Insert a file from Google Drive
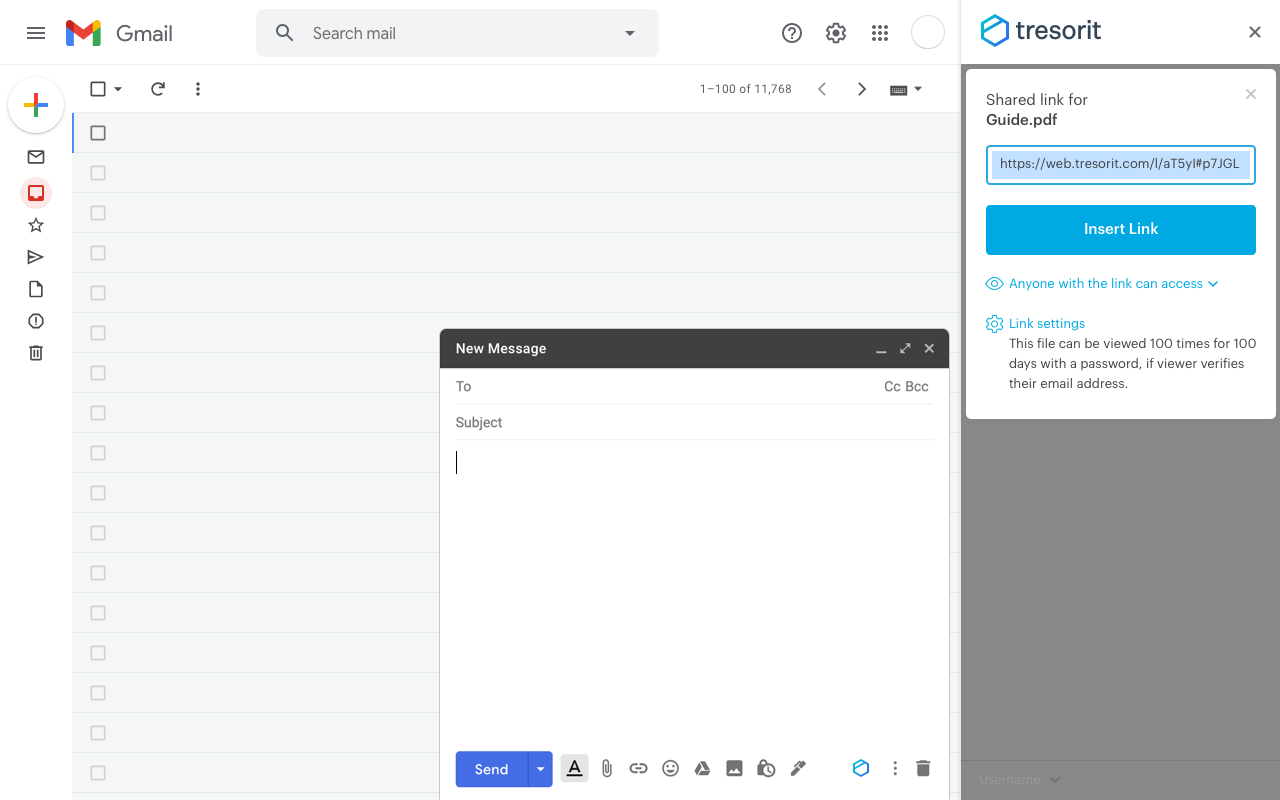Screen dimensions: 1280x800 tap(702, 768)
